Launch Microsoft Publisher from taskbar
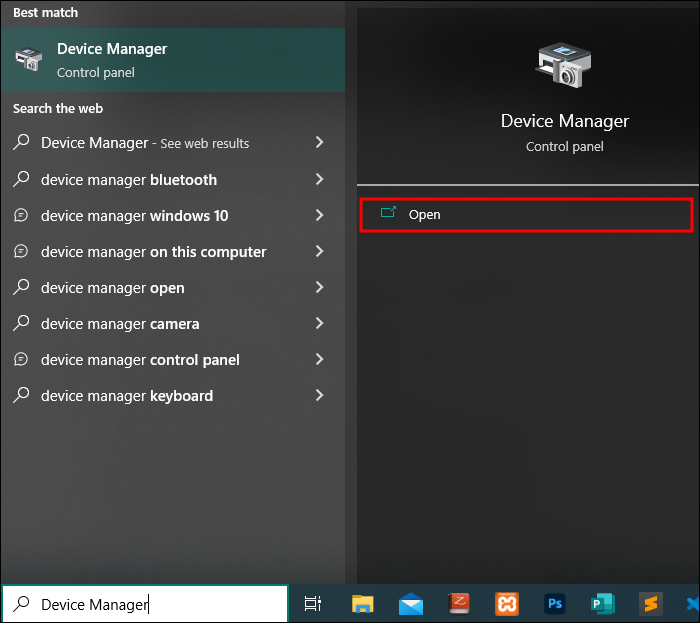 tap(603, 604)
